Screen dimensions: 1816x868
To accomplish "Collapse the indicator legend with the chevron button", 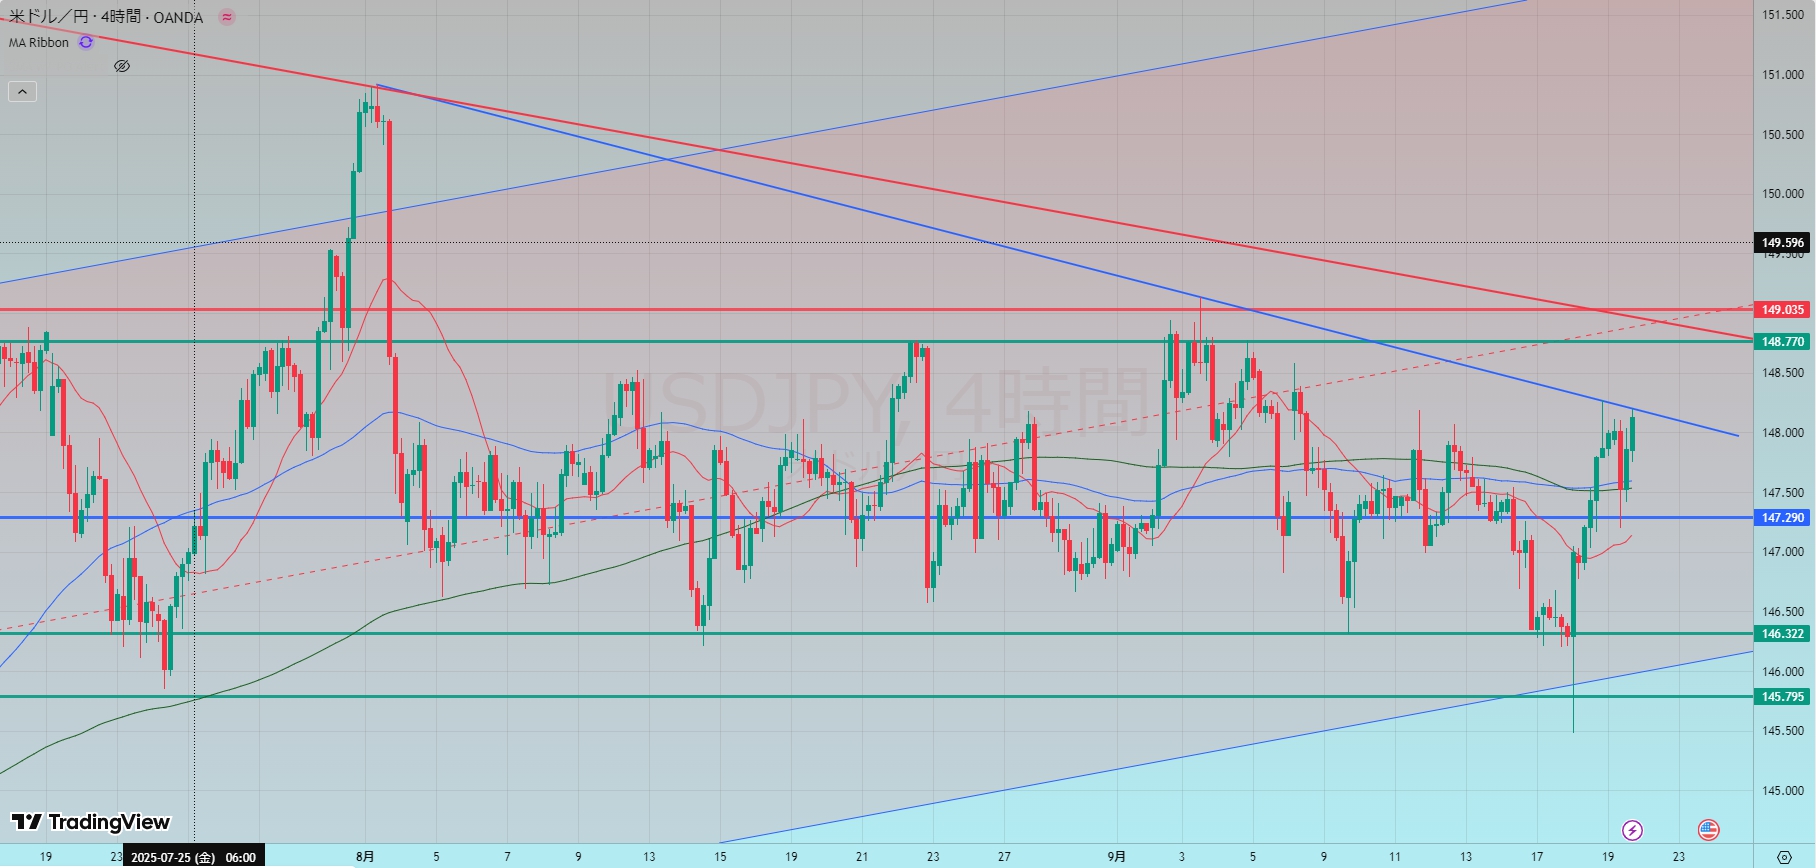I will pos(22,92).
